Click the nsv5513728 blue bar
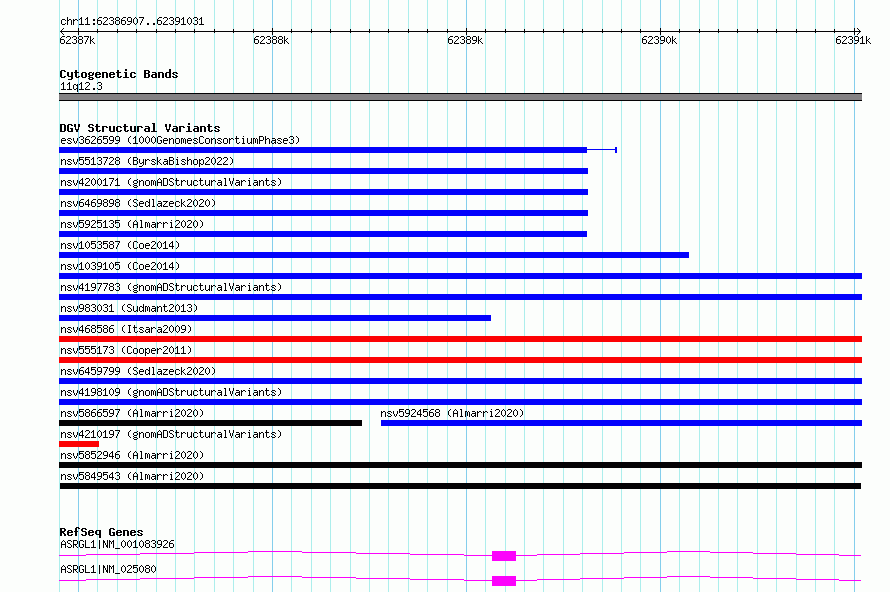This screenshot has width=890, height=592. pyautogui.click(x=324, y=171)
